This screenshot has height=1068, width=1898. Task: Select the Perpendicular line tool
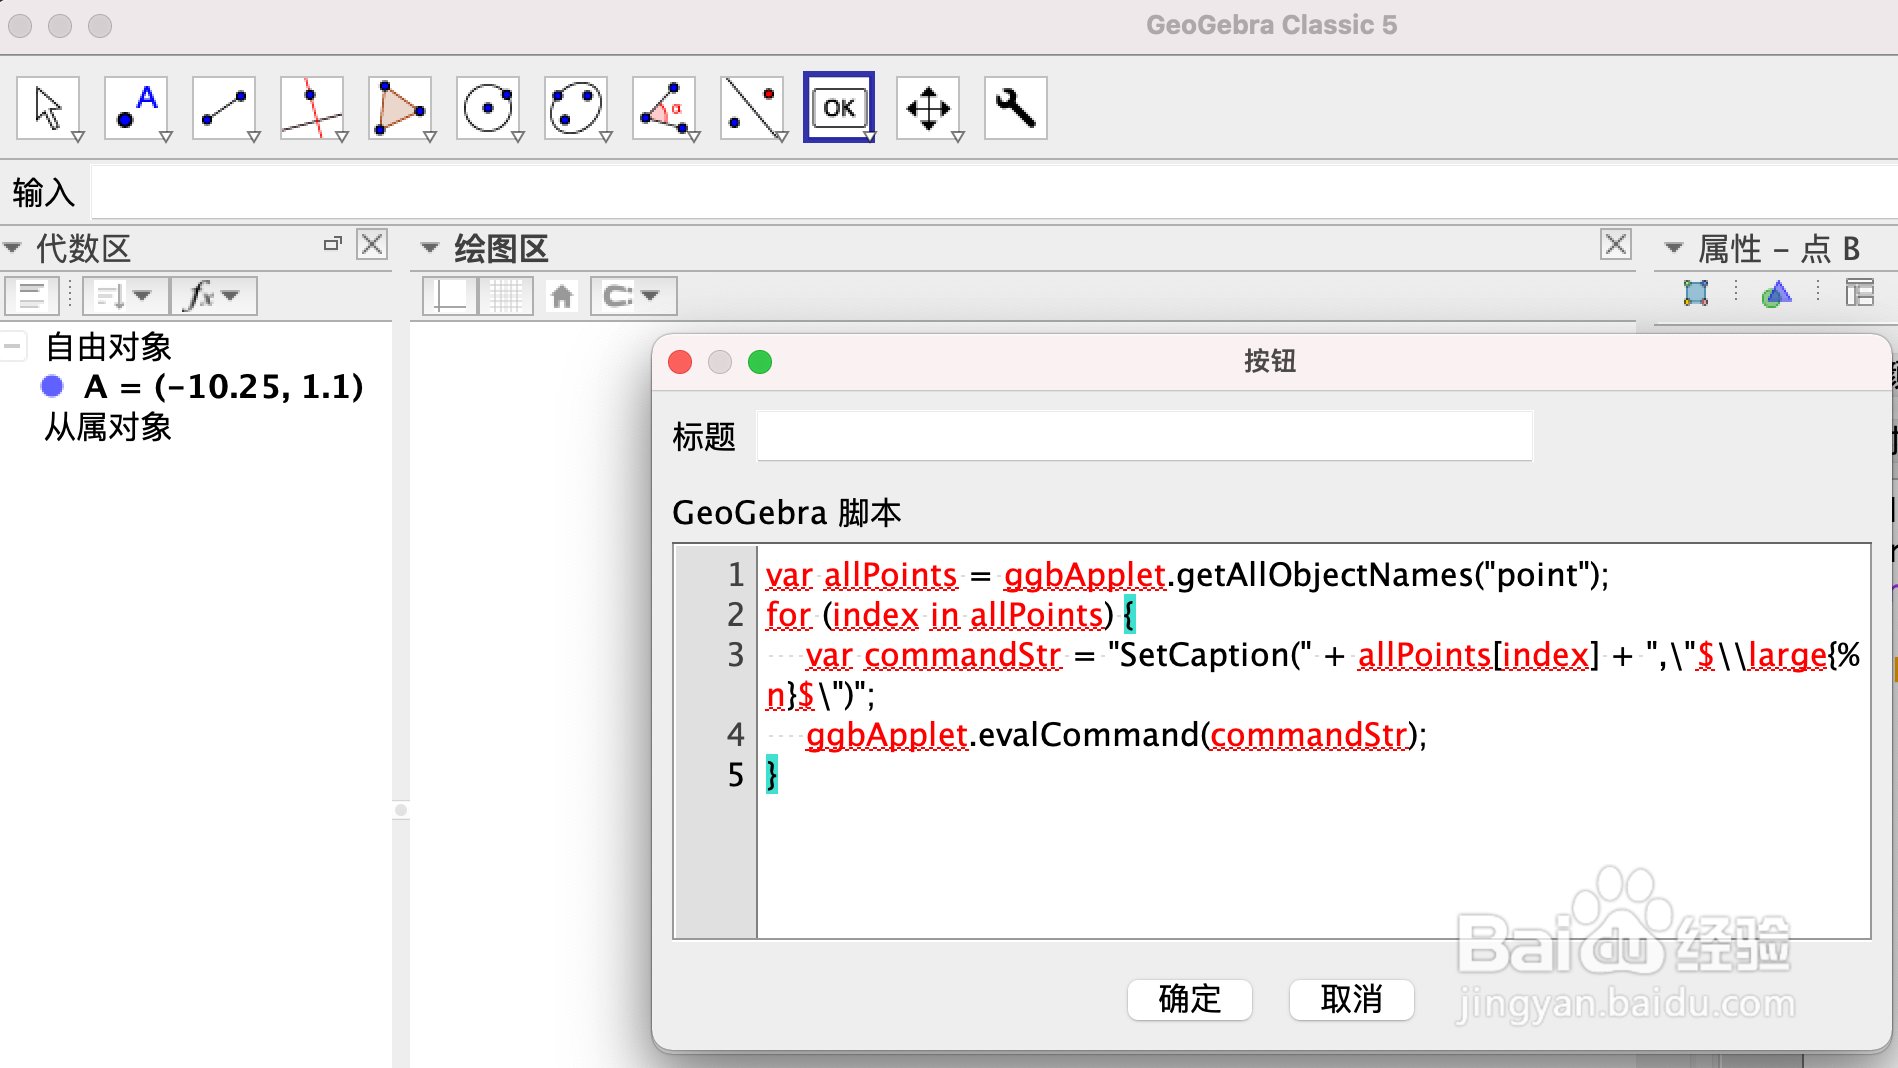312,107
